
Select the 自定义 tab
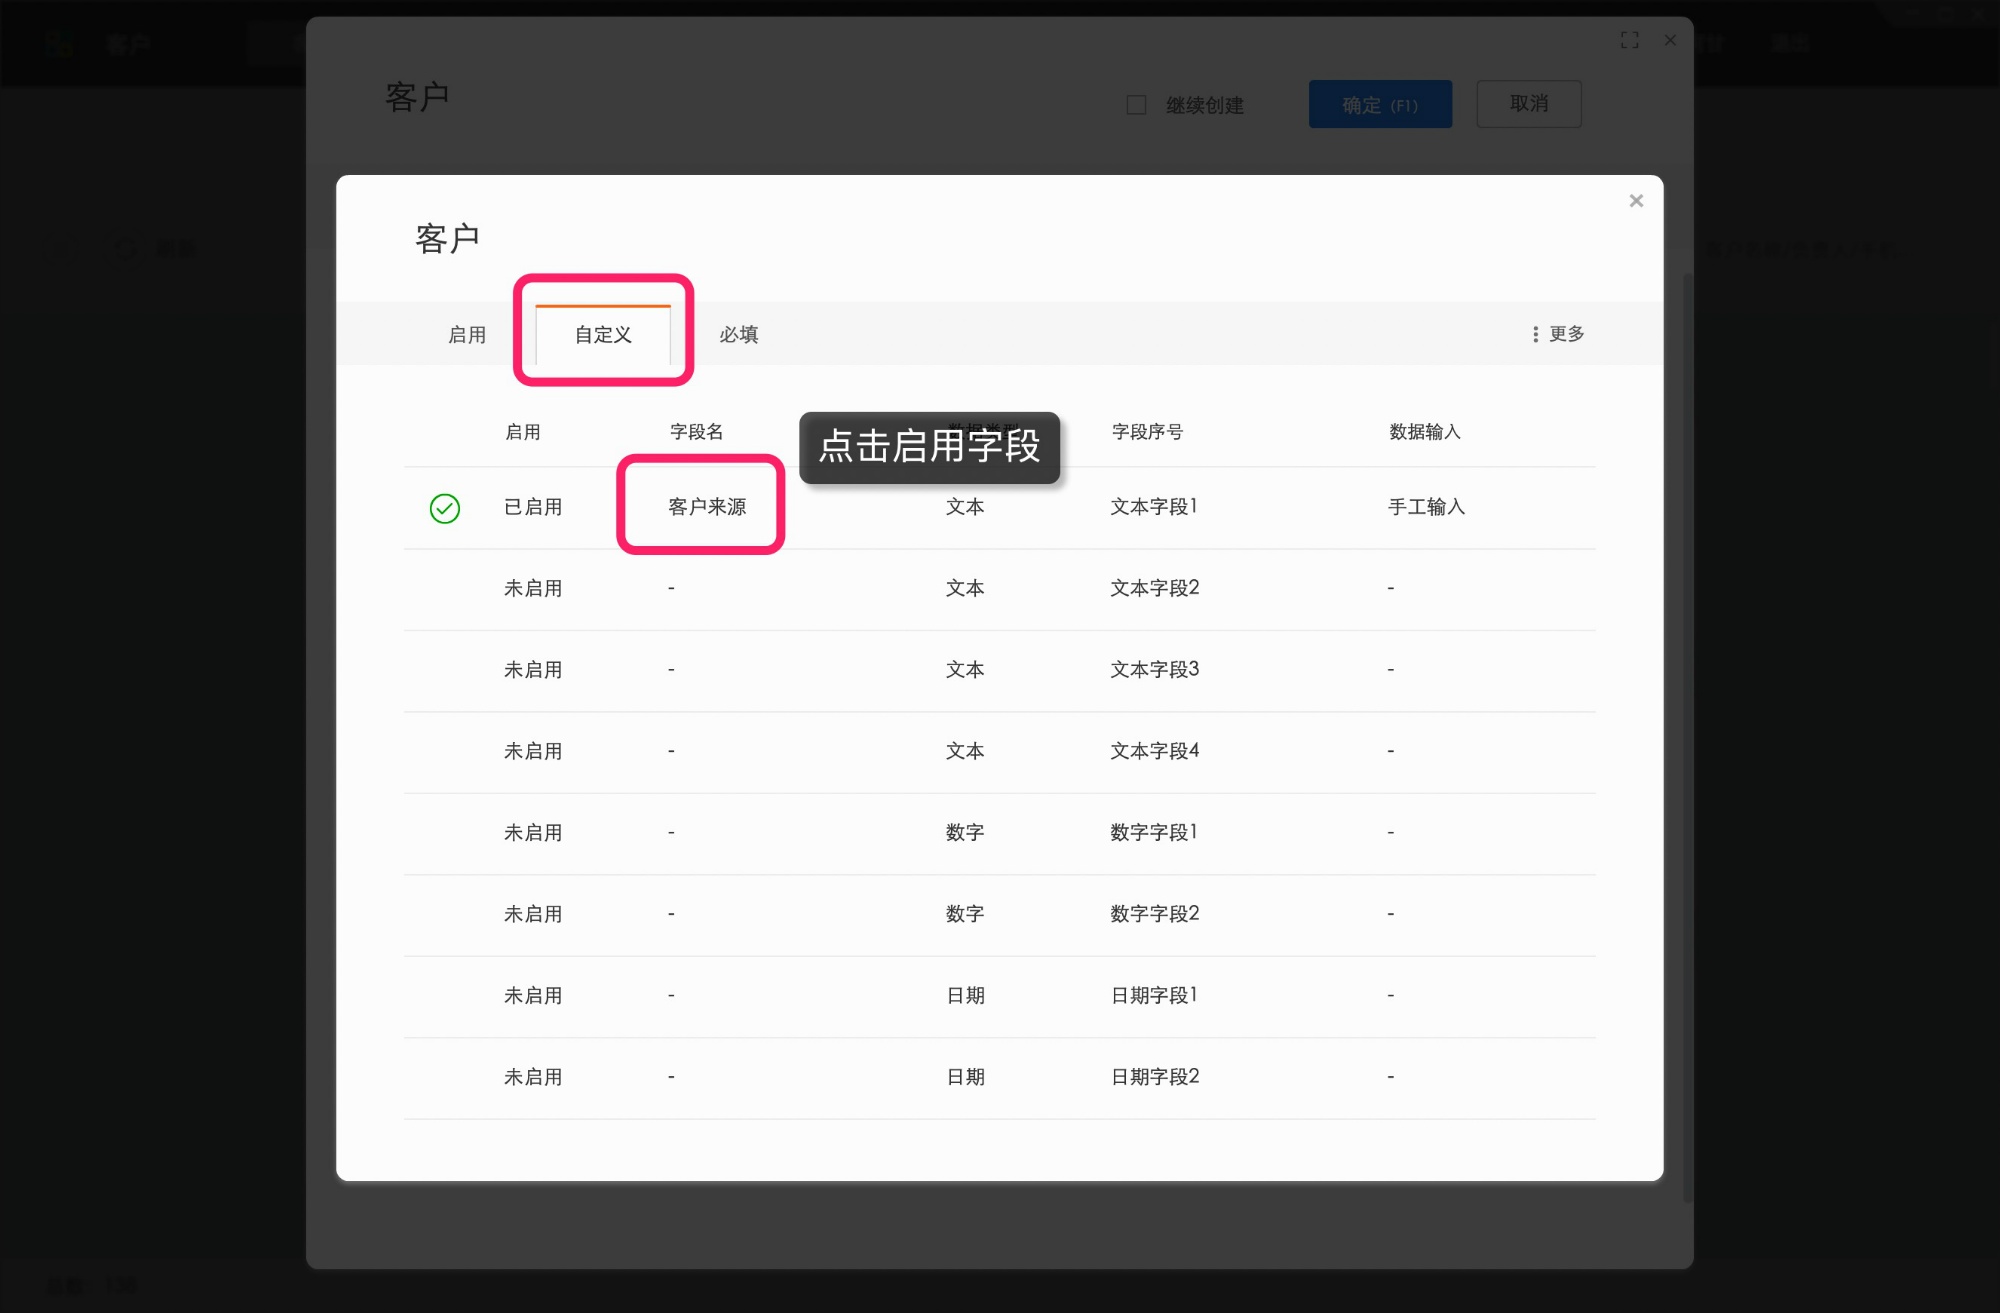(x=603, y=335)
